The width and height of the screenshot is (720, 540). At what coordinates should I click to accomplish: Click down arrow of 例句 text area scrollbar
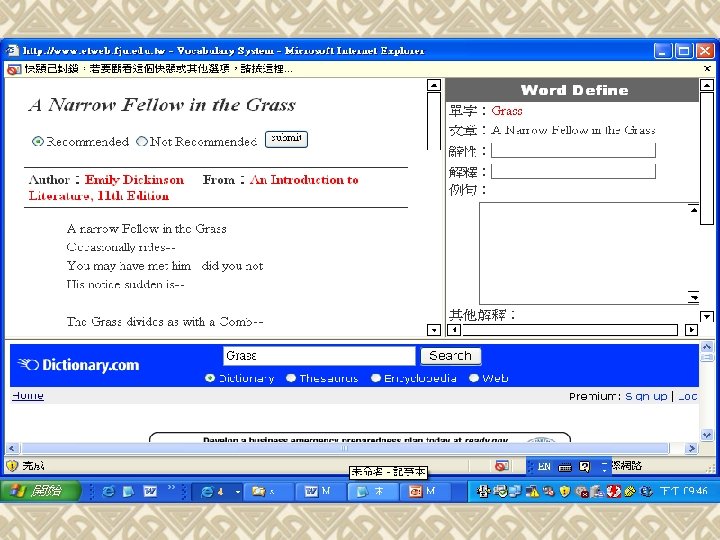(693, 298)
